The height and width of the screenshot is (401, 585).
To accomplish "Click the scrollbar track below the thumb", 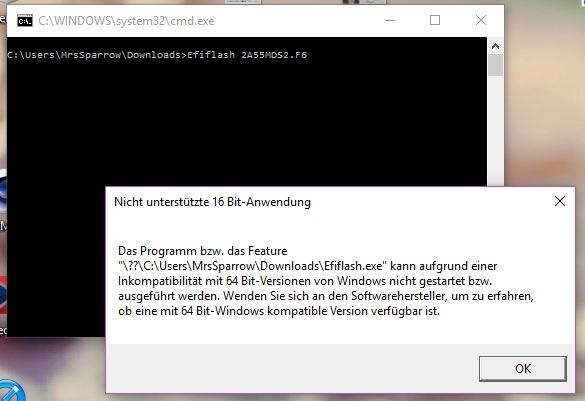I will pyautogui.click(x=495, y=131).
